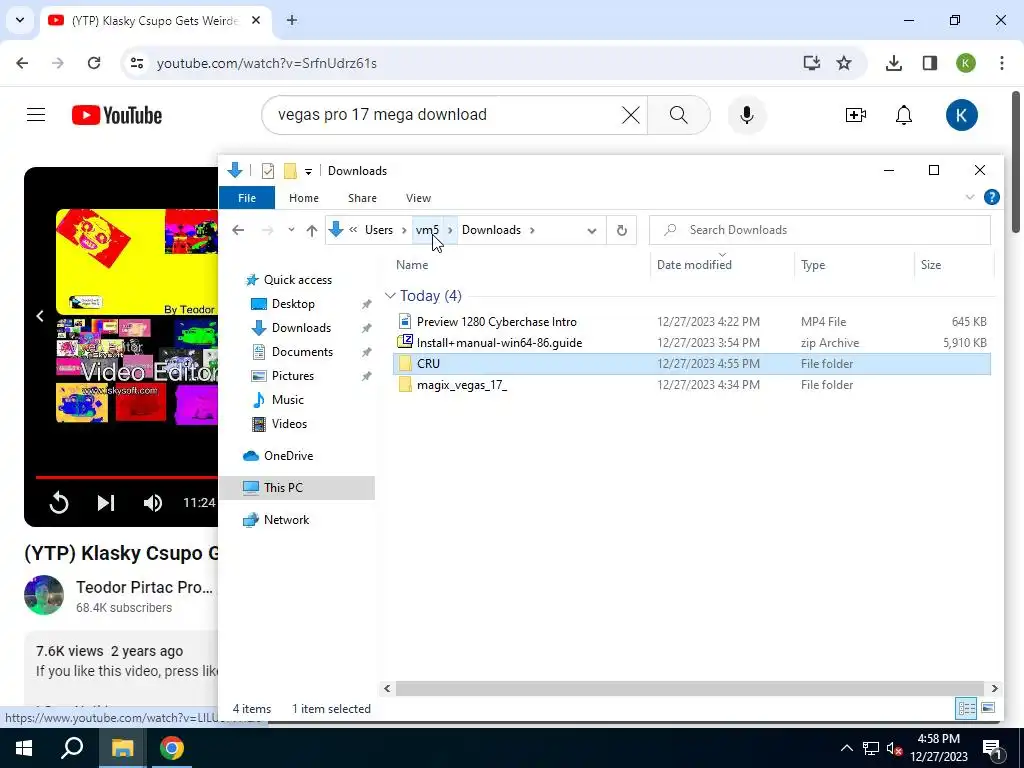
Task: Click the YouTube search magnifier button
Action: pos(679,115)
